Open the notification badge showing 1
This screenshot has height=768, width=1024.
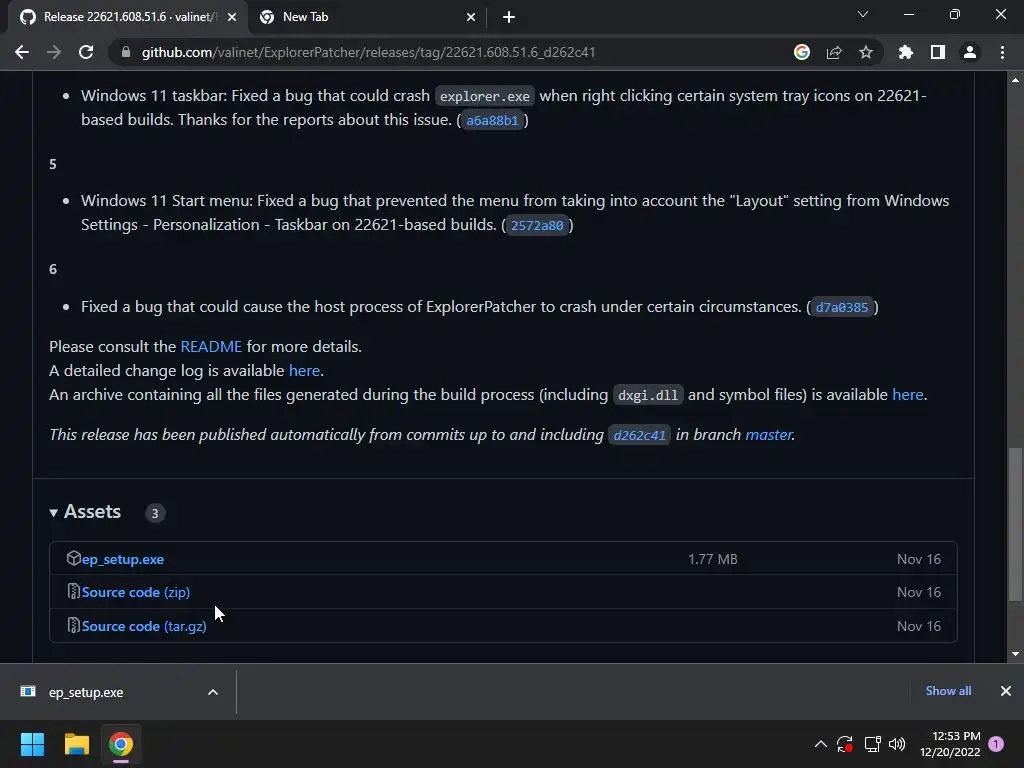click(x=996, y=744)
